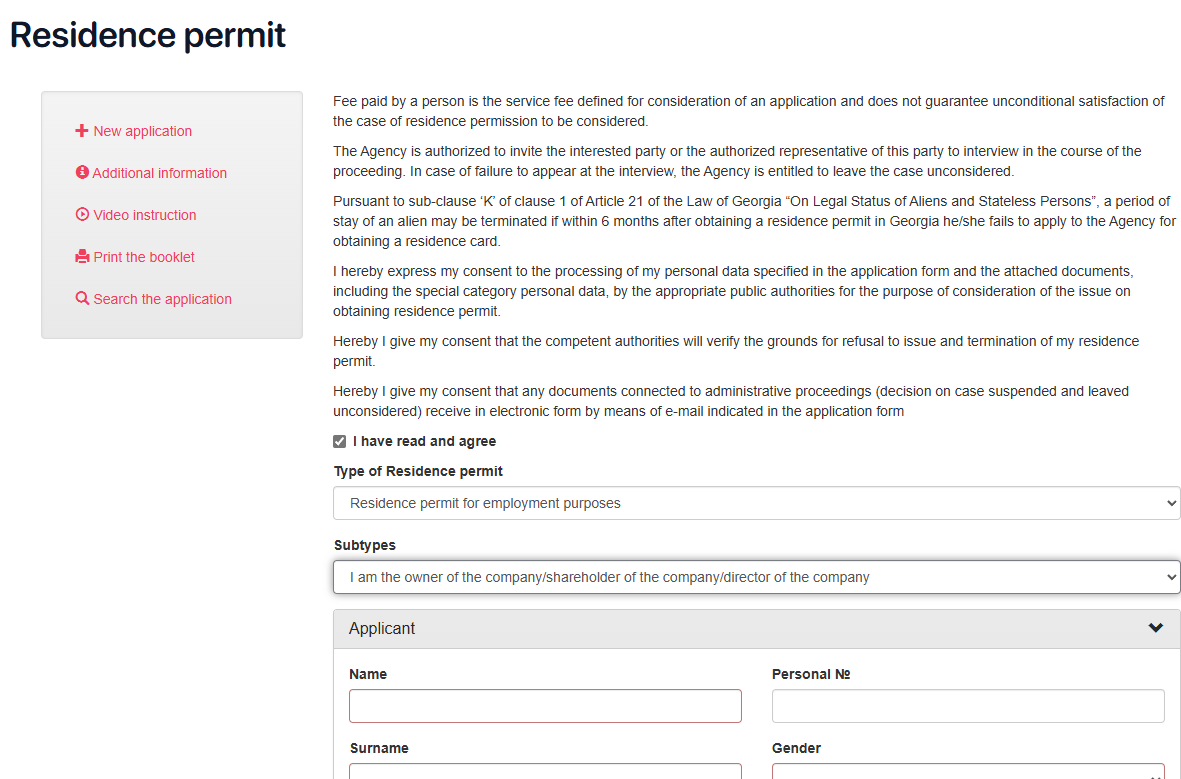Open the New application link
This screenshot has height=779, width=1181.
[142, 131]
